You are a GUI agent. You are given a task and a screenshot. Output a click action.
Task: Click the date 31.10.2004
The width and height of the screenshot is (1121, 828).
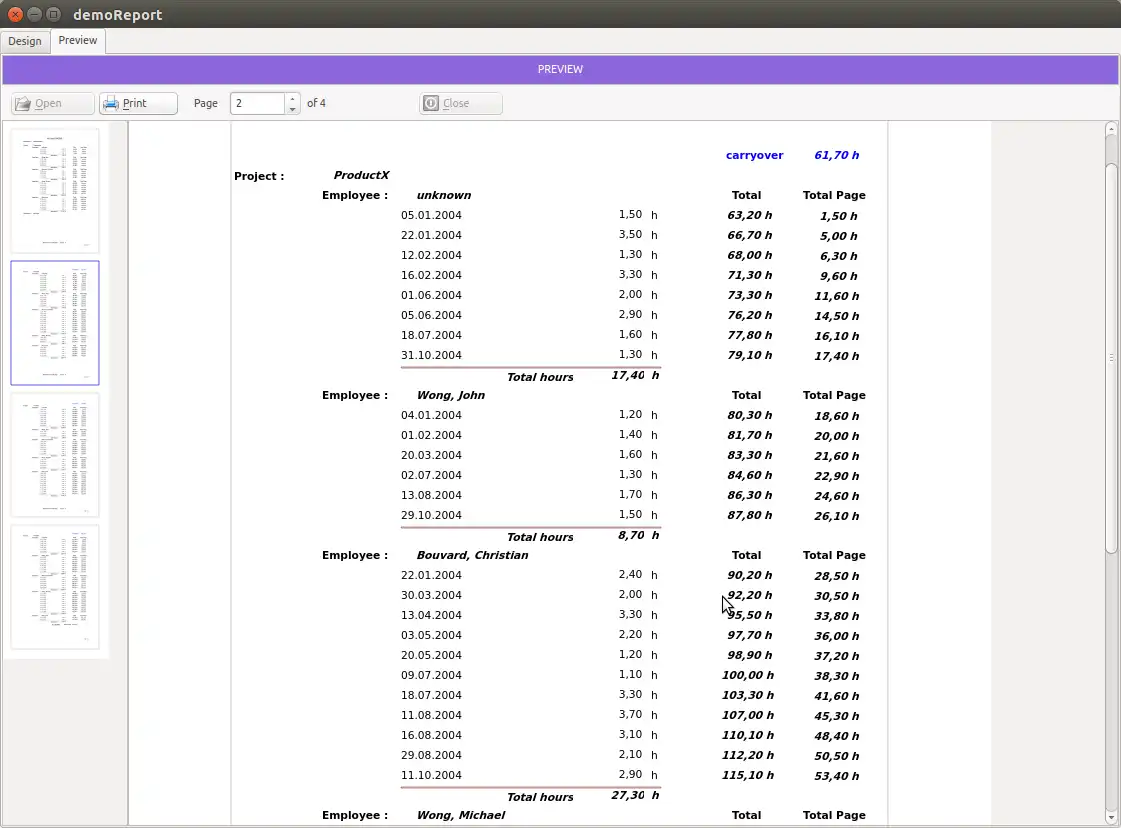(x=431, y=355)
